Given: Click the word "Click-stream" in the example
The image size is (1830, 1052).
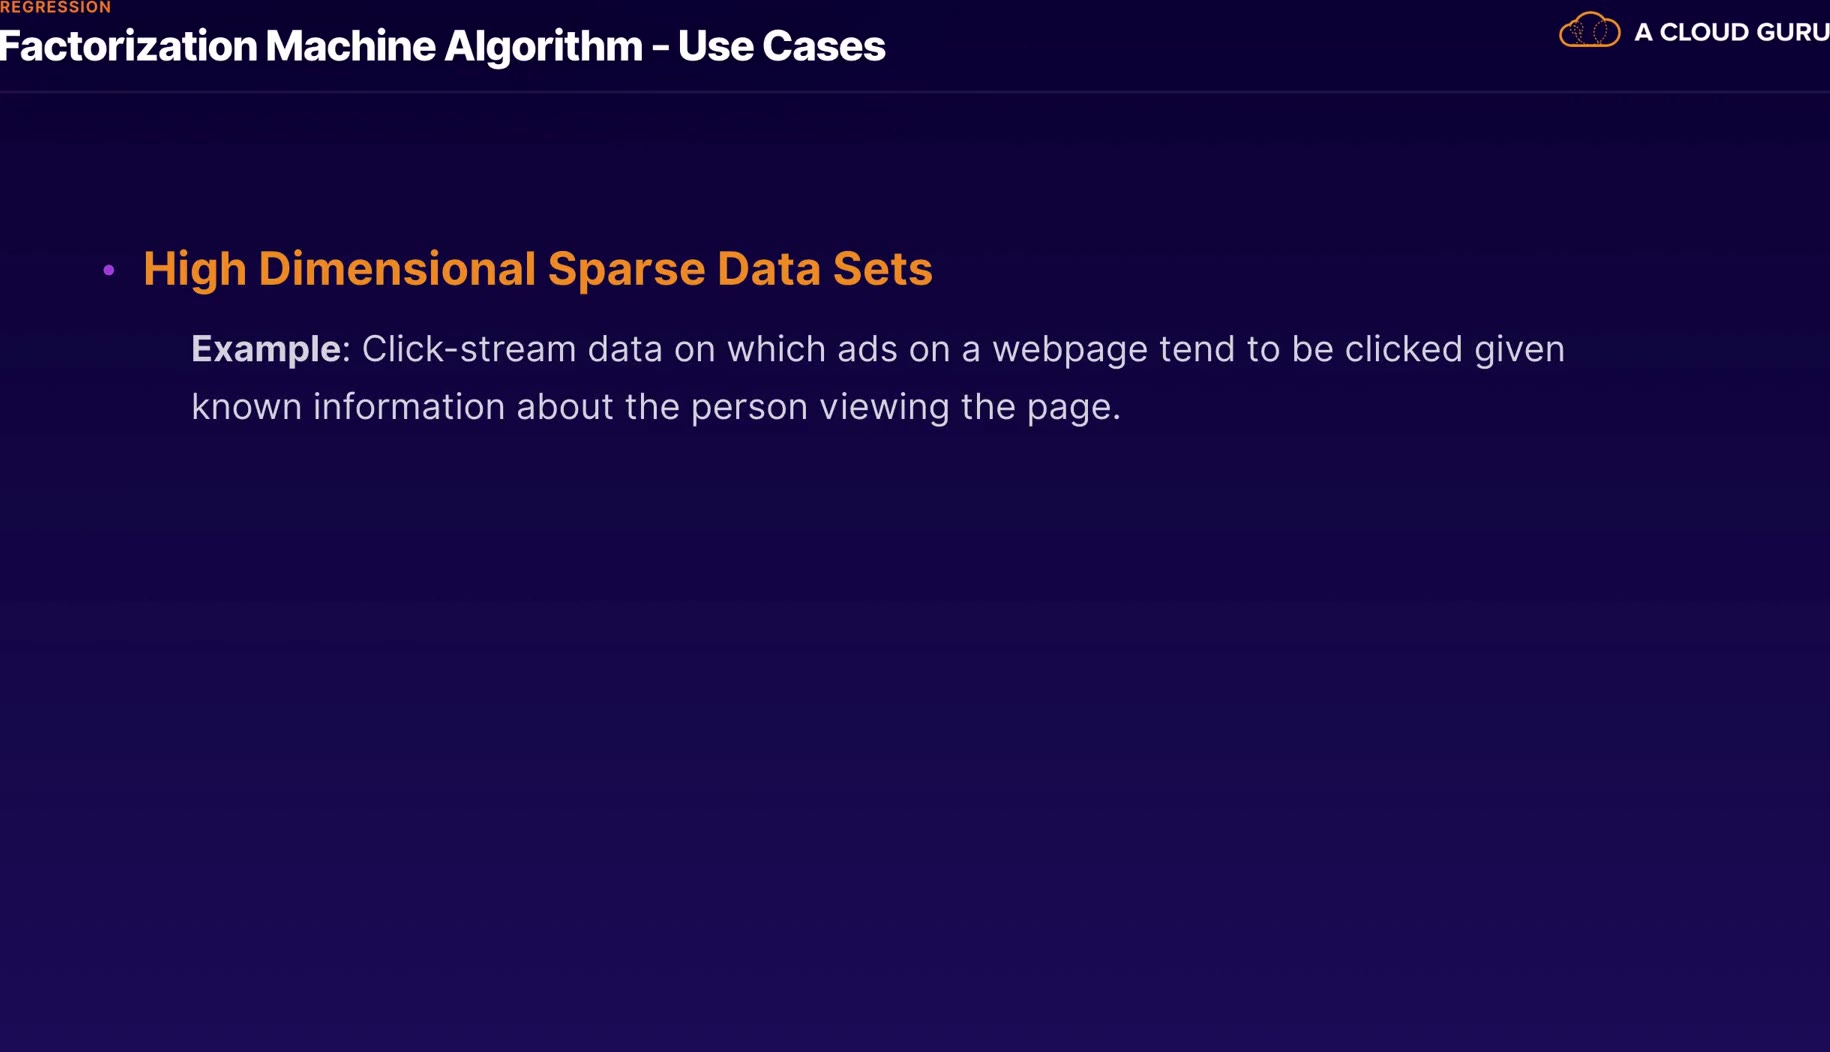Looking at the screenshot, I should [468, 349].
